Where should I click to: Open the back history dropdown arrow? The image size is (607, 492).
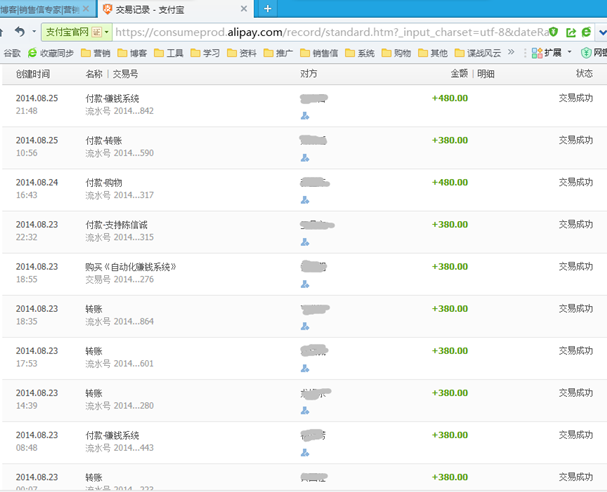[x=34, y=31]
